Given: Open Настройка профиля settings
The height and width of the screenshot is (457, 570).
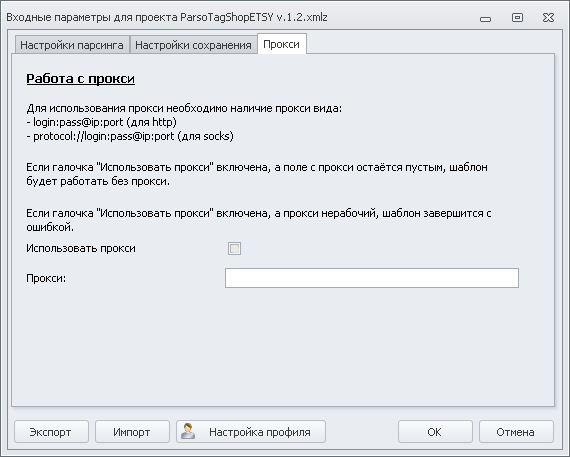Looking at the screenshot, I should click(251, 432).
